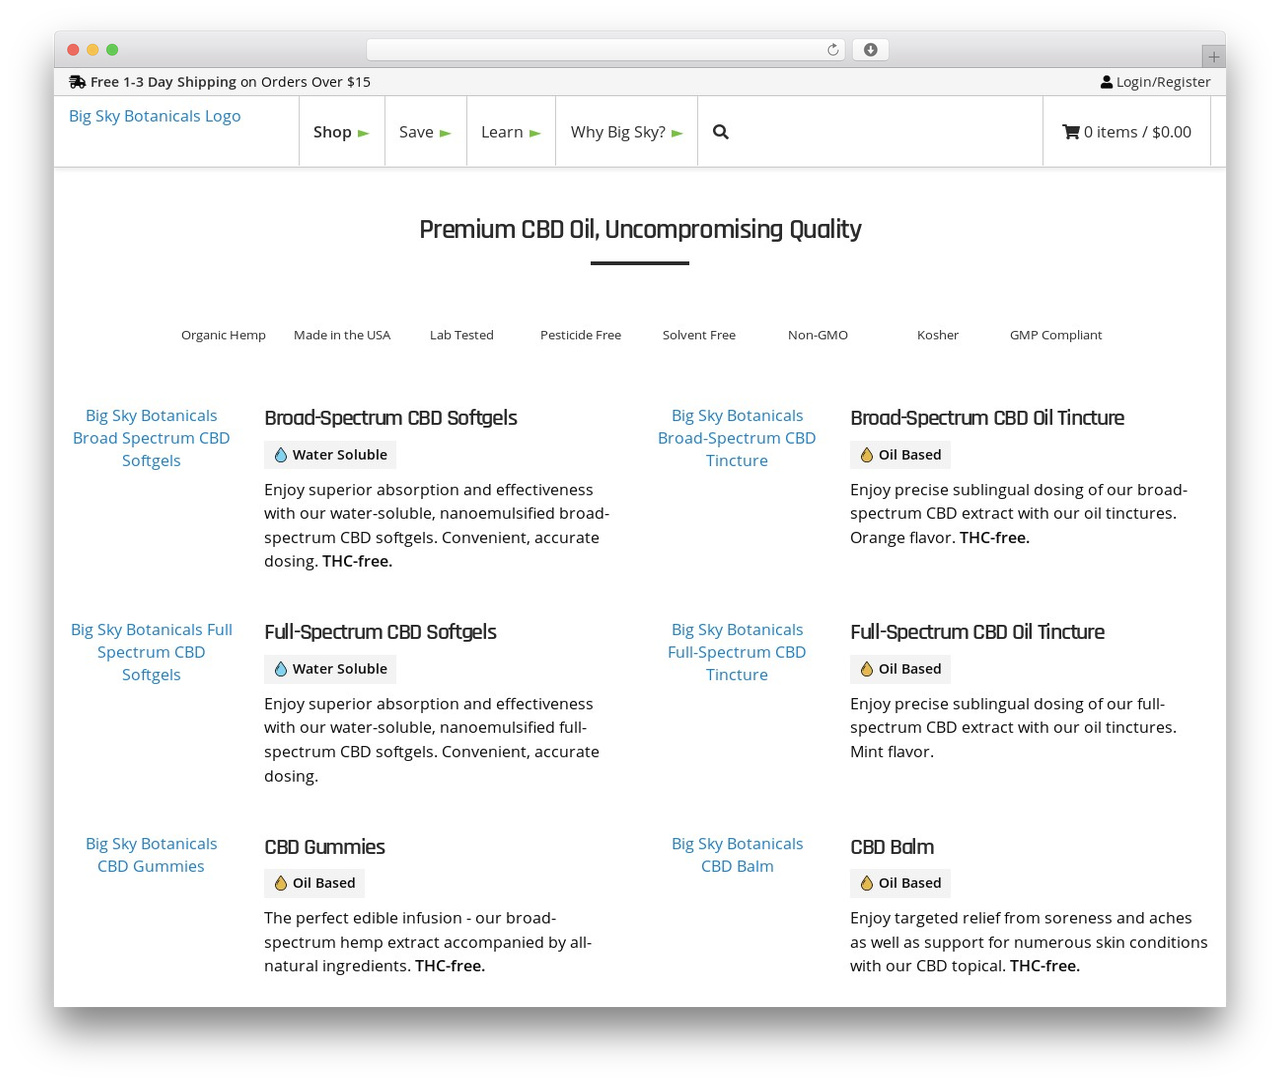Click the shipping truck icon
This screenshot has height=1084, width=1280.
coord(77,82)
